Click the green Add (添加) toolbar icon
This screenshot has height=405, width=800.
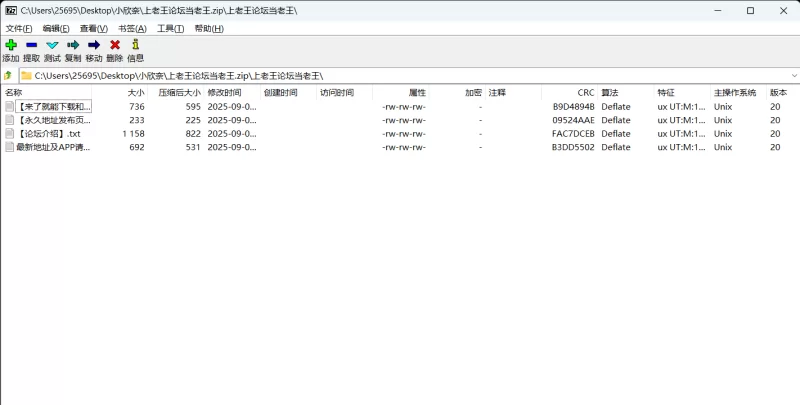[11, 45]
